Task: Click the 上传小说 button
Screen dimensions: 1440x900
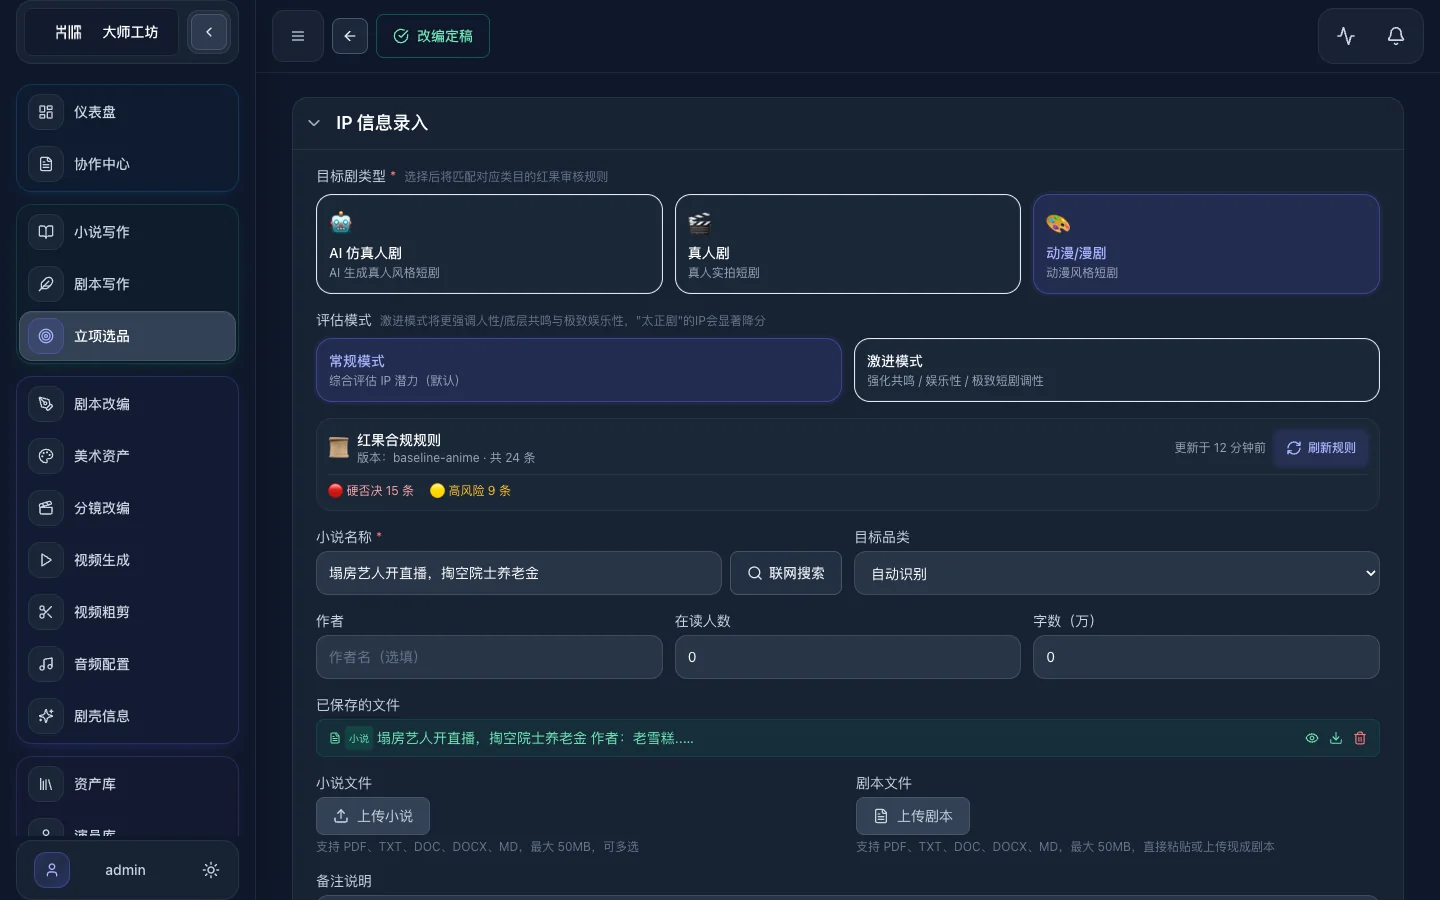Action: coord(373,816)
